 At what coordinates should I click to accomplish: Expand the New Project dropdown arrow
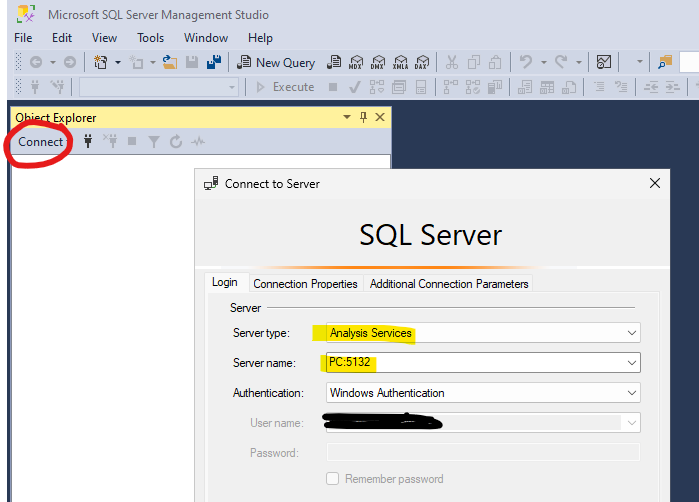(118, 62)
